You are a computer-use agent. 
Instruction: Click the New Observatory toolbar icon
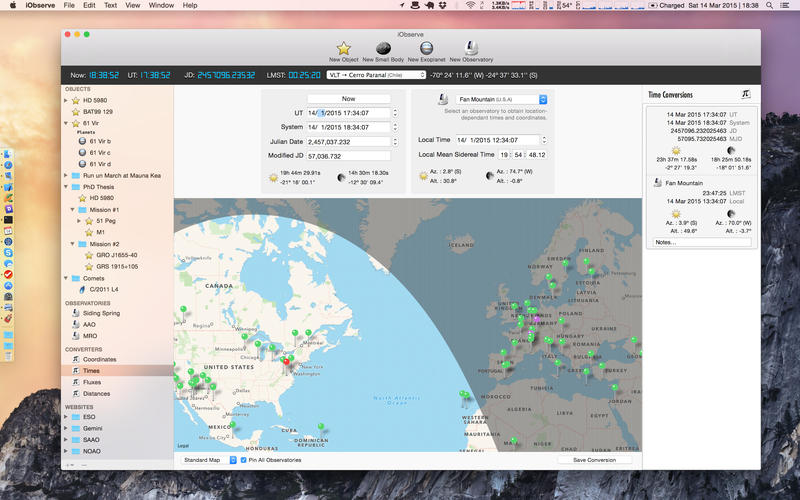pos(471,48)
